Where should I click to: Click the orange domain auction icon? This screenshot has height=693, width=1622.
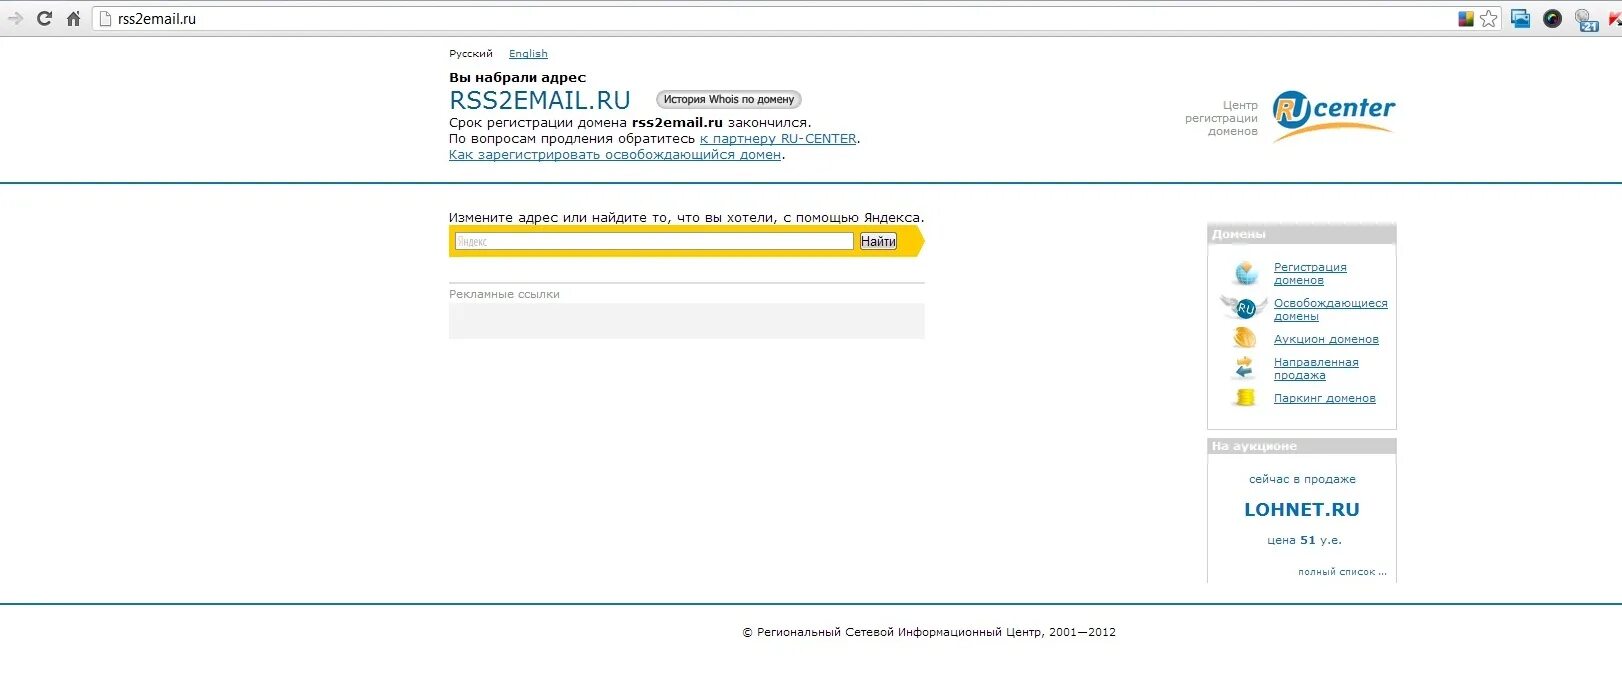pos(1245,338)
